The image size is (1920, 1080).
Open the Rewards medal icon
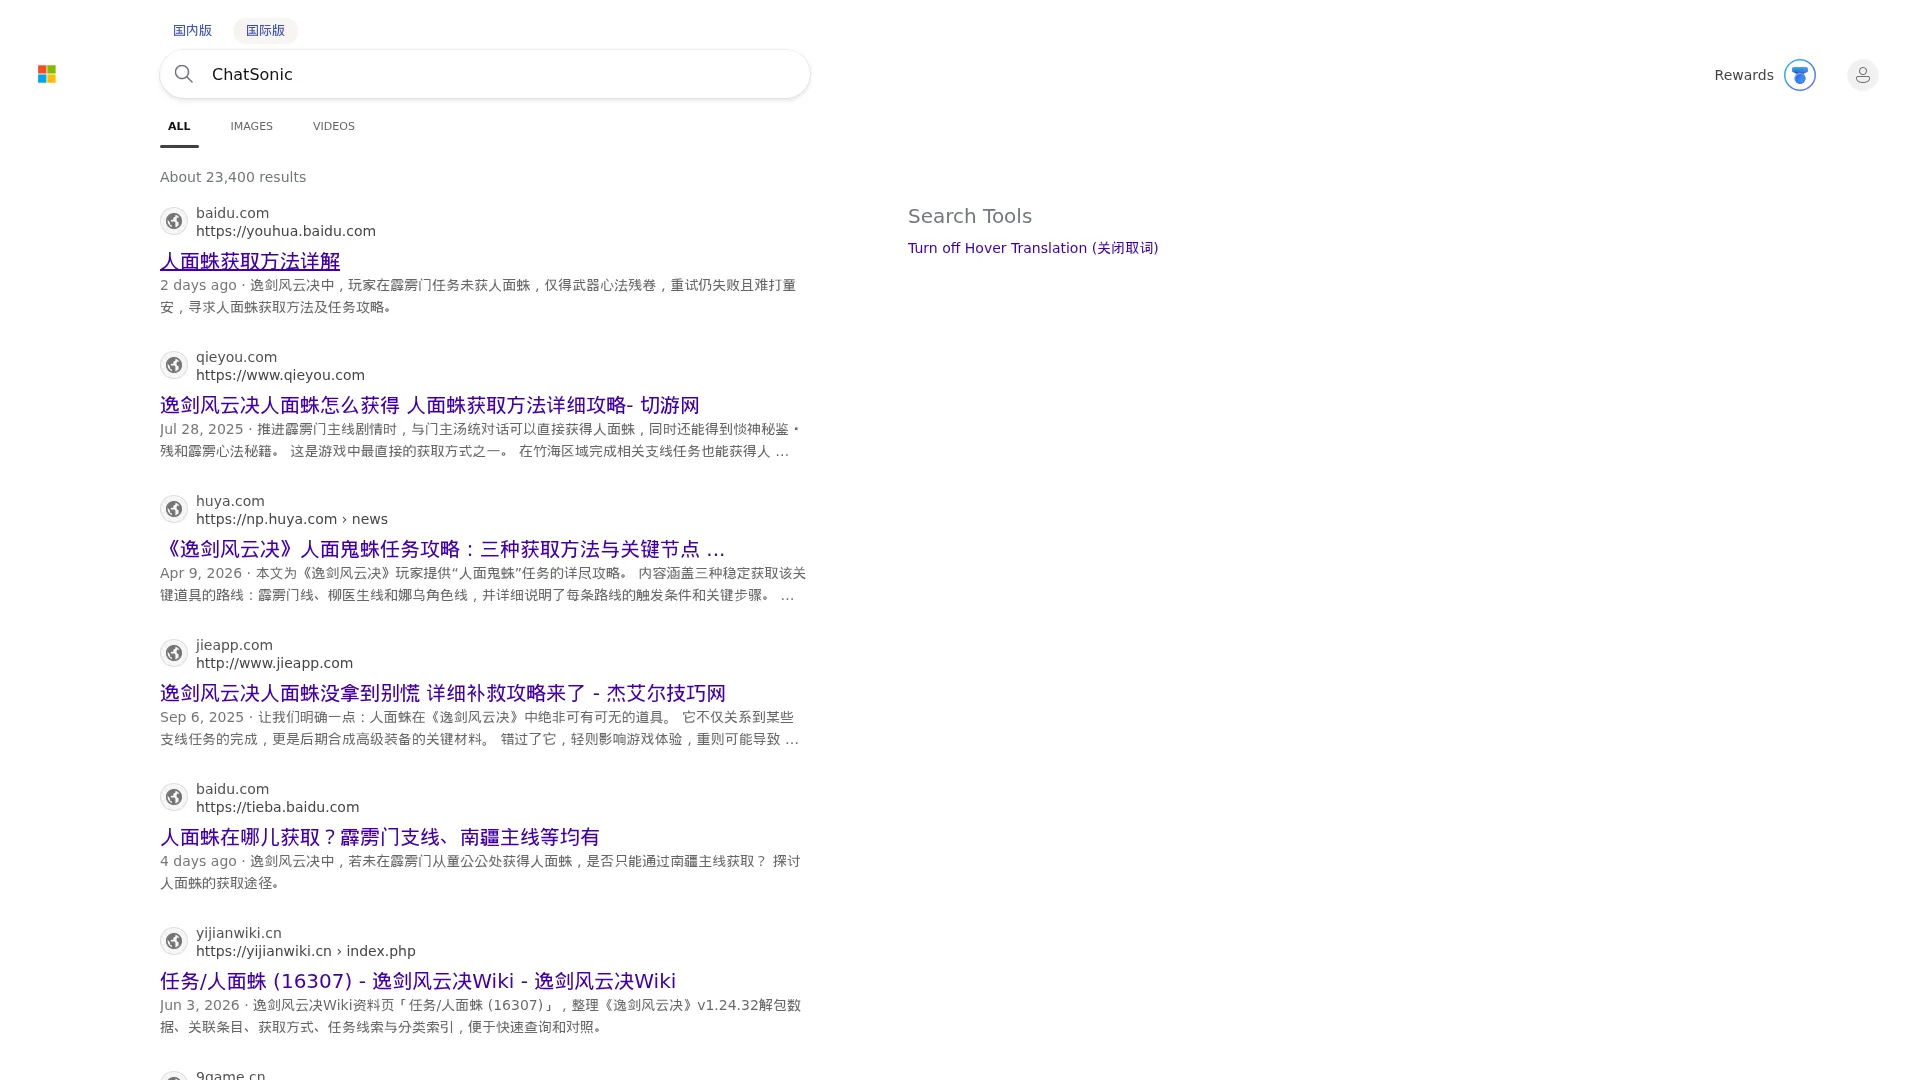click(1799, 75)
